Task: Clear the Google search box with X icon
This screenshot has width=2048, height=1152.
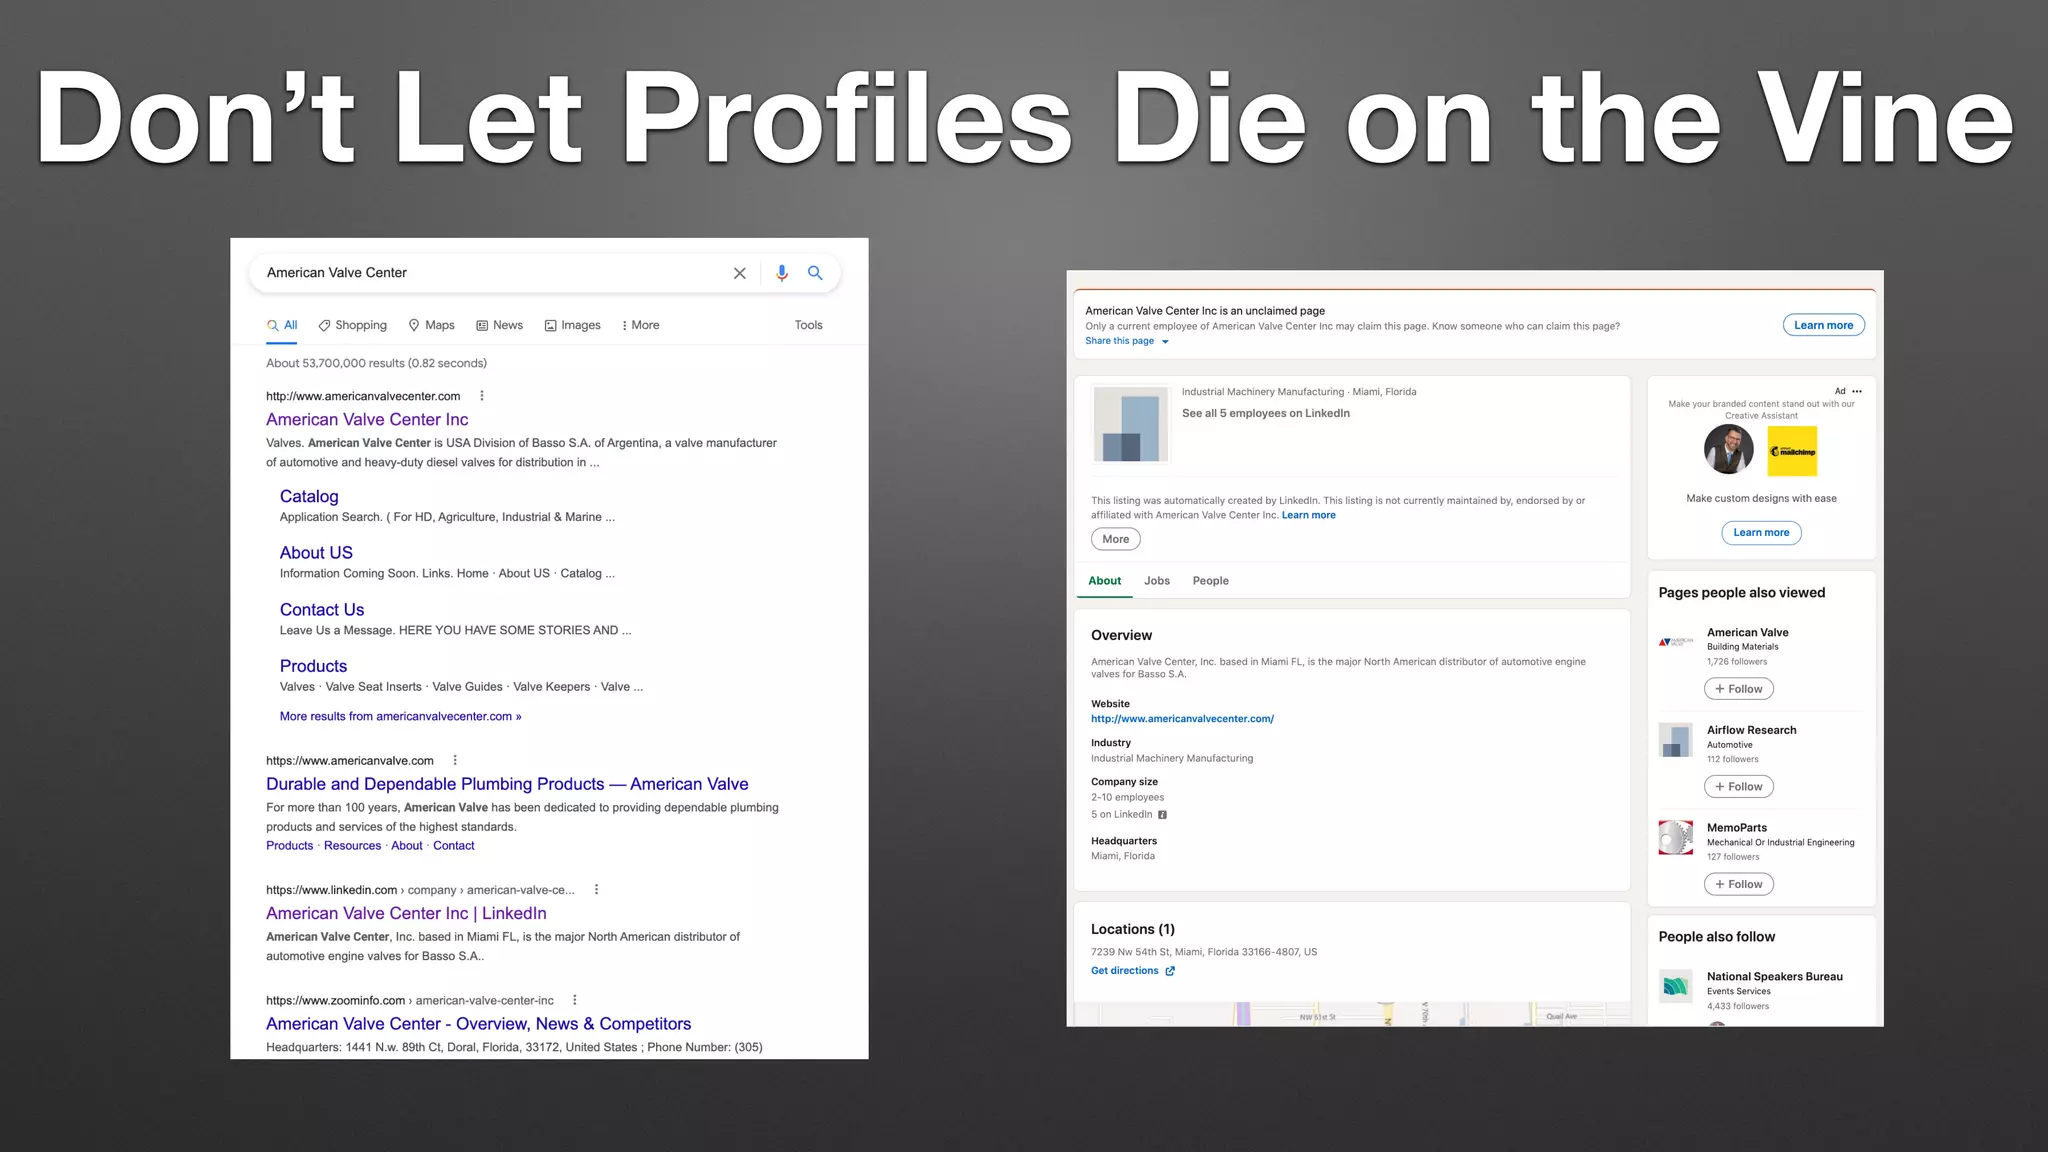Action: (739, 273)
